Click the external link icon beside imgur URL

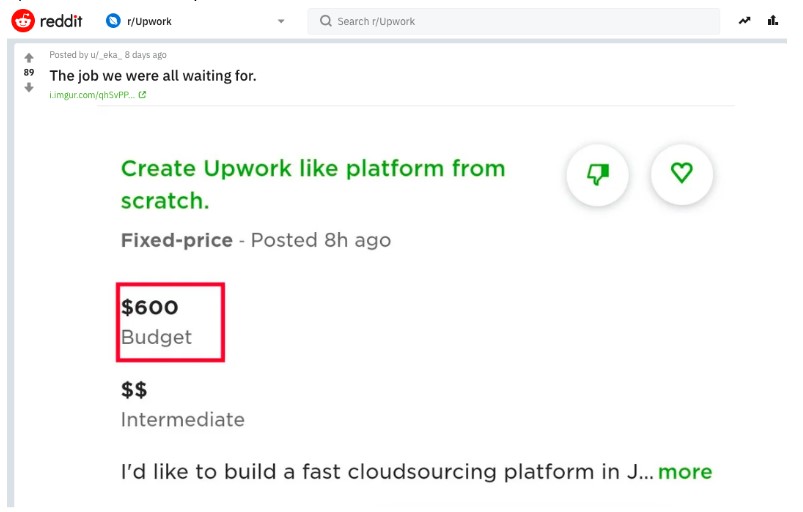click(142, 95)
